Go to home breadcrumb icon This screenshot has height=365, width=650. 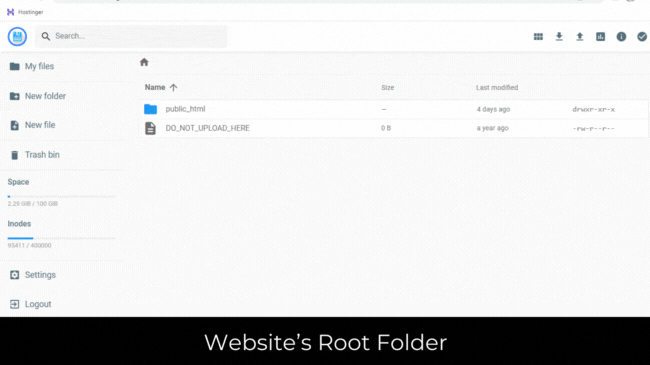pyautogui.click(x=144, y=62)
